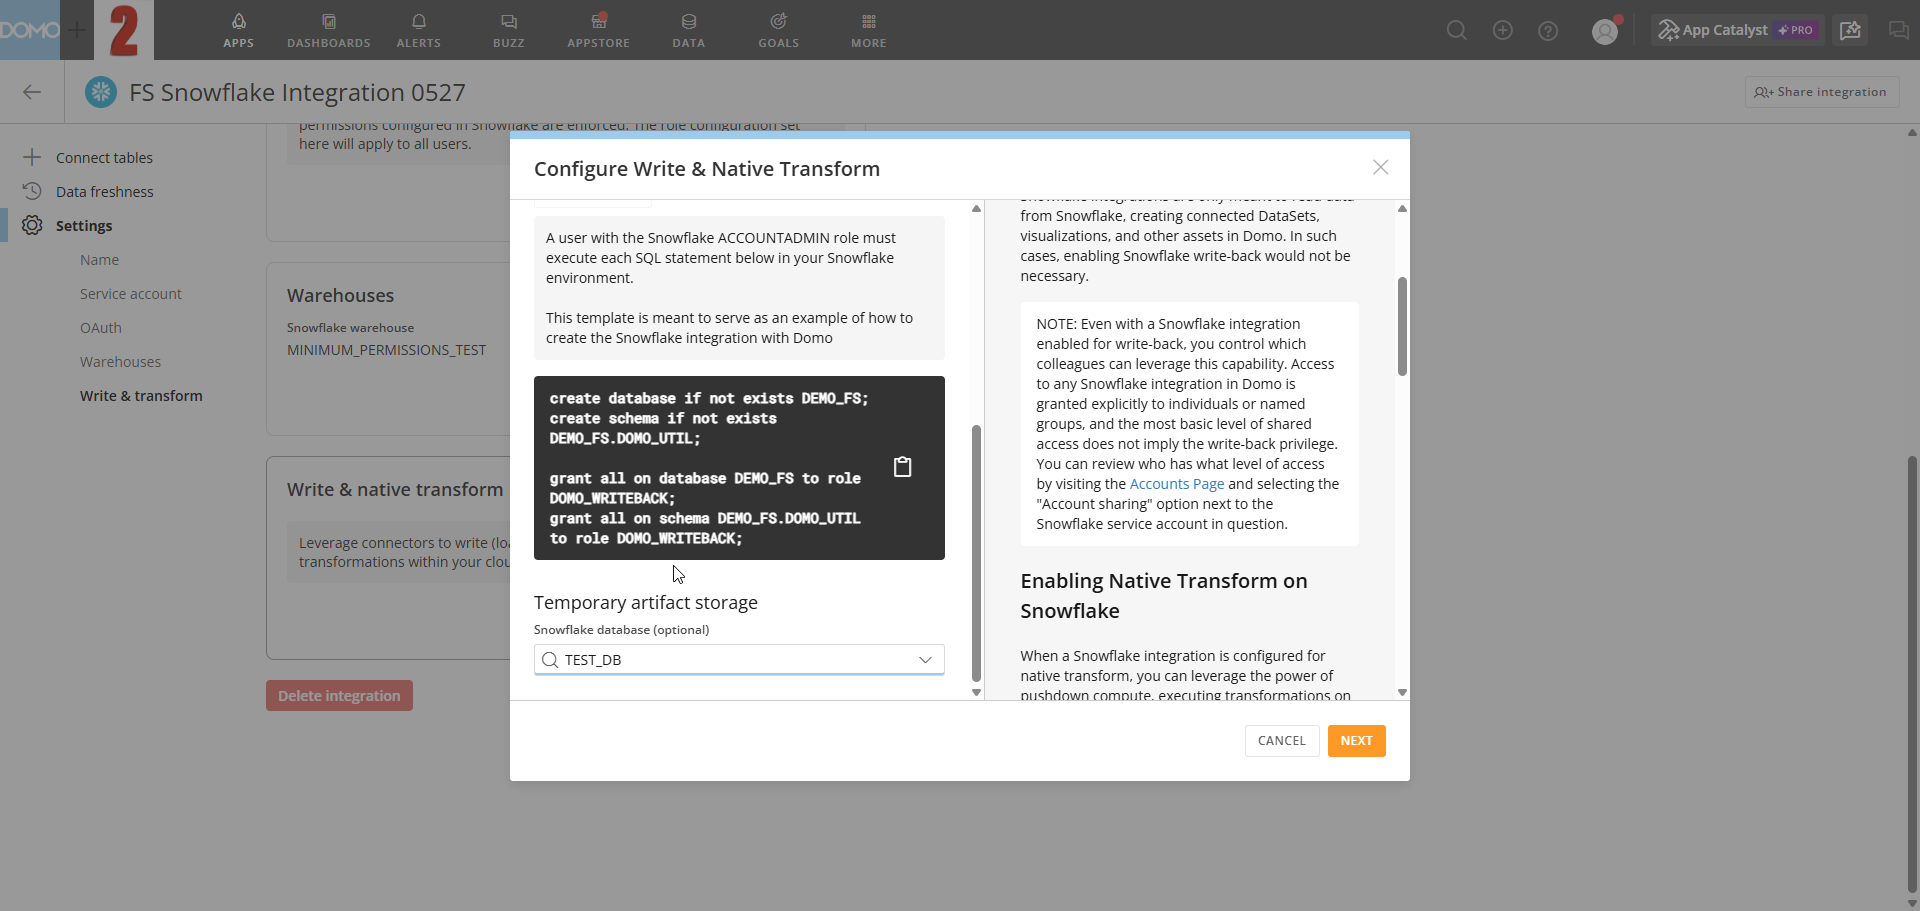Screen dimensions: 1920x911
Task: Click the Temporary artifact storage heading
Action: (646, 603)
